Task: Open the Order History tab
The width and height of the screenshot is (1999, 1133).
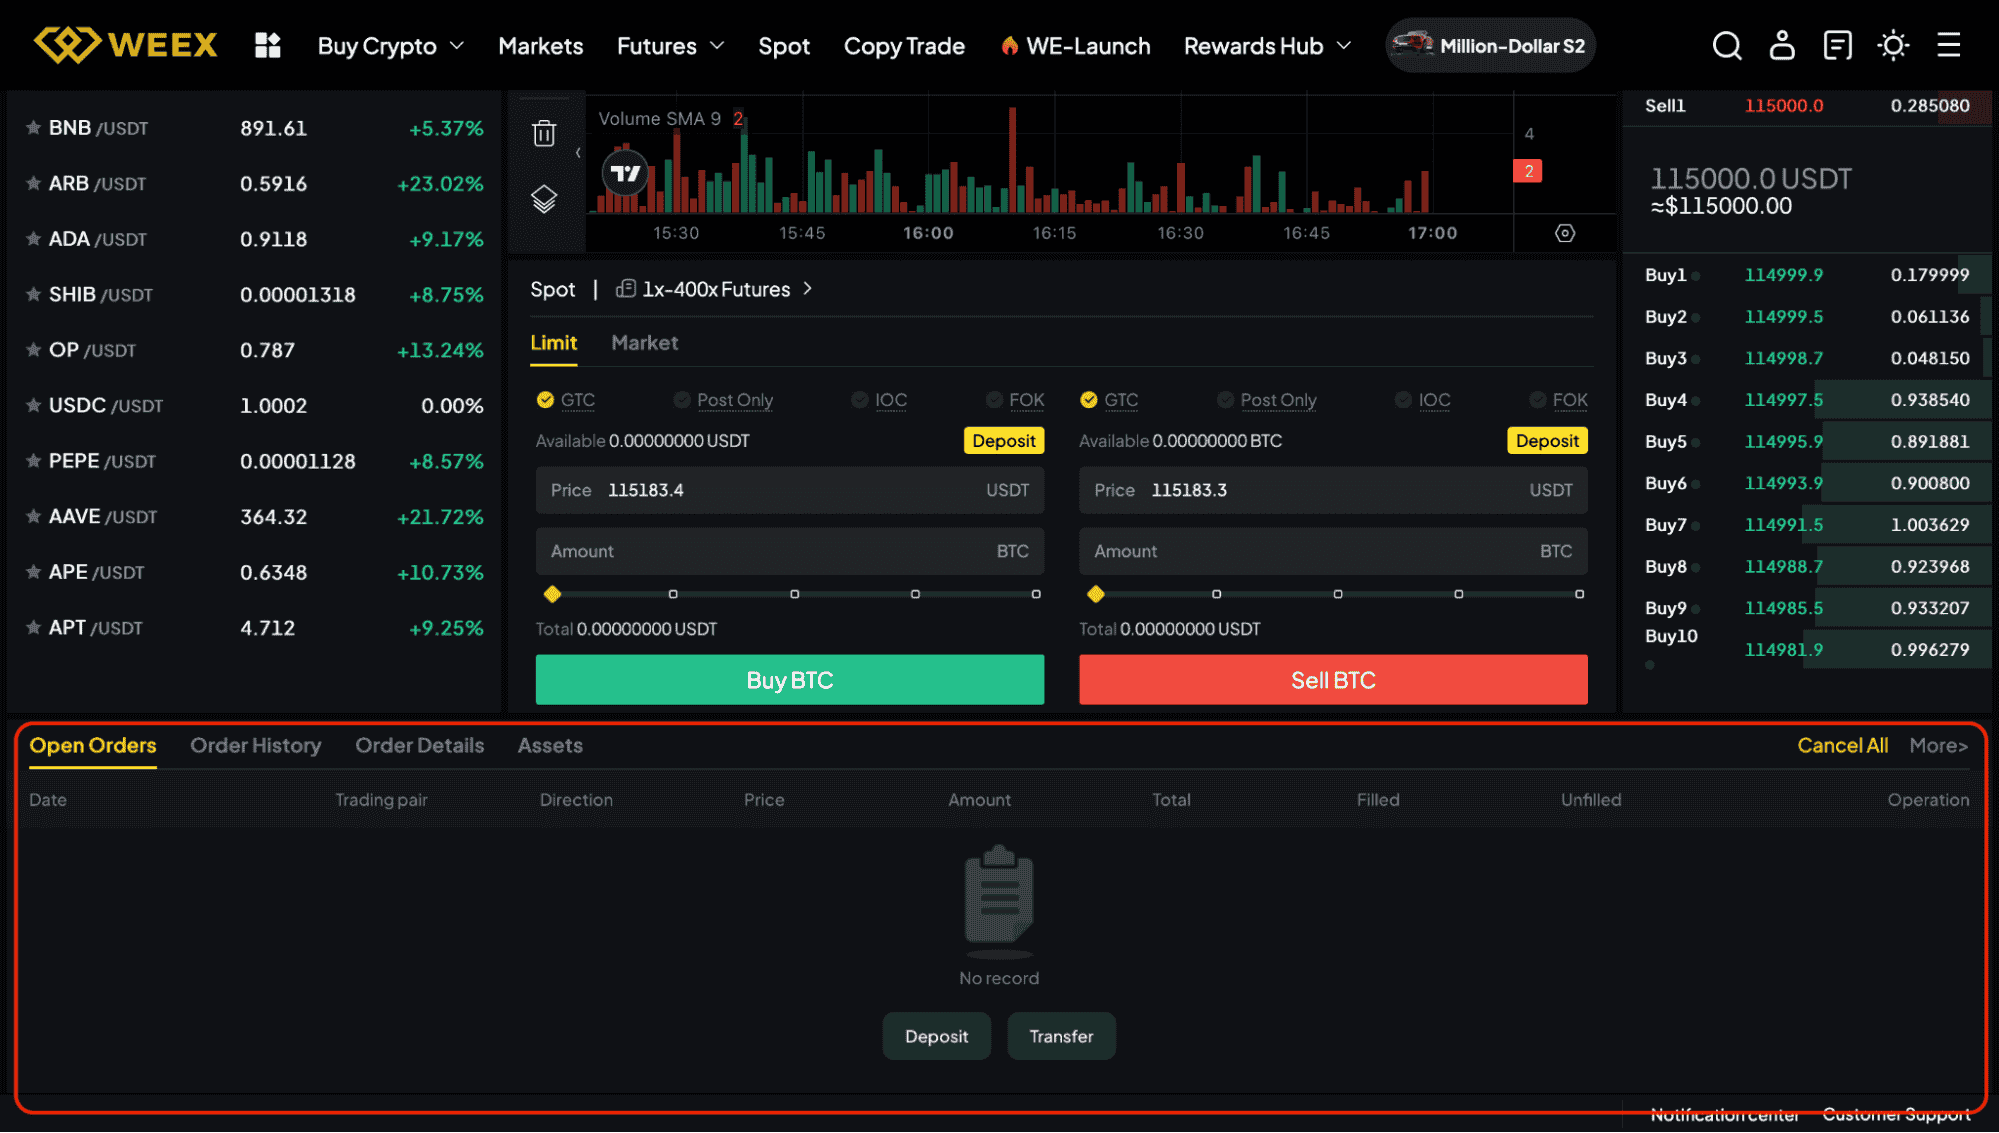Action: [x=255, y=746]
